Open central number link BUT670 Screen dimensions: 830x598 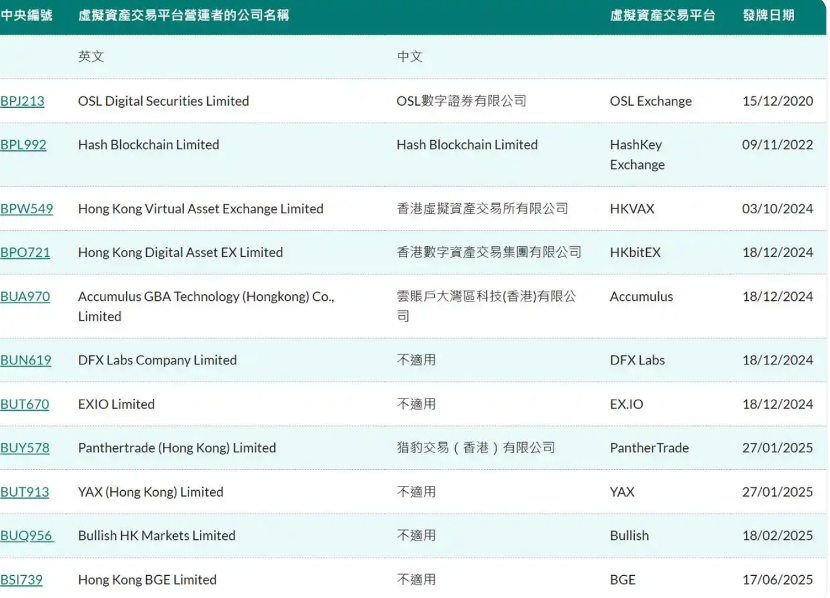click(x=25, y=404)
